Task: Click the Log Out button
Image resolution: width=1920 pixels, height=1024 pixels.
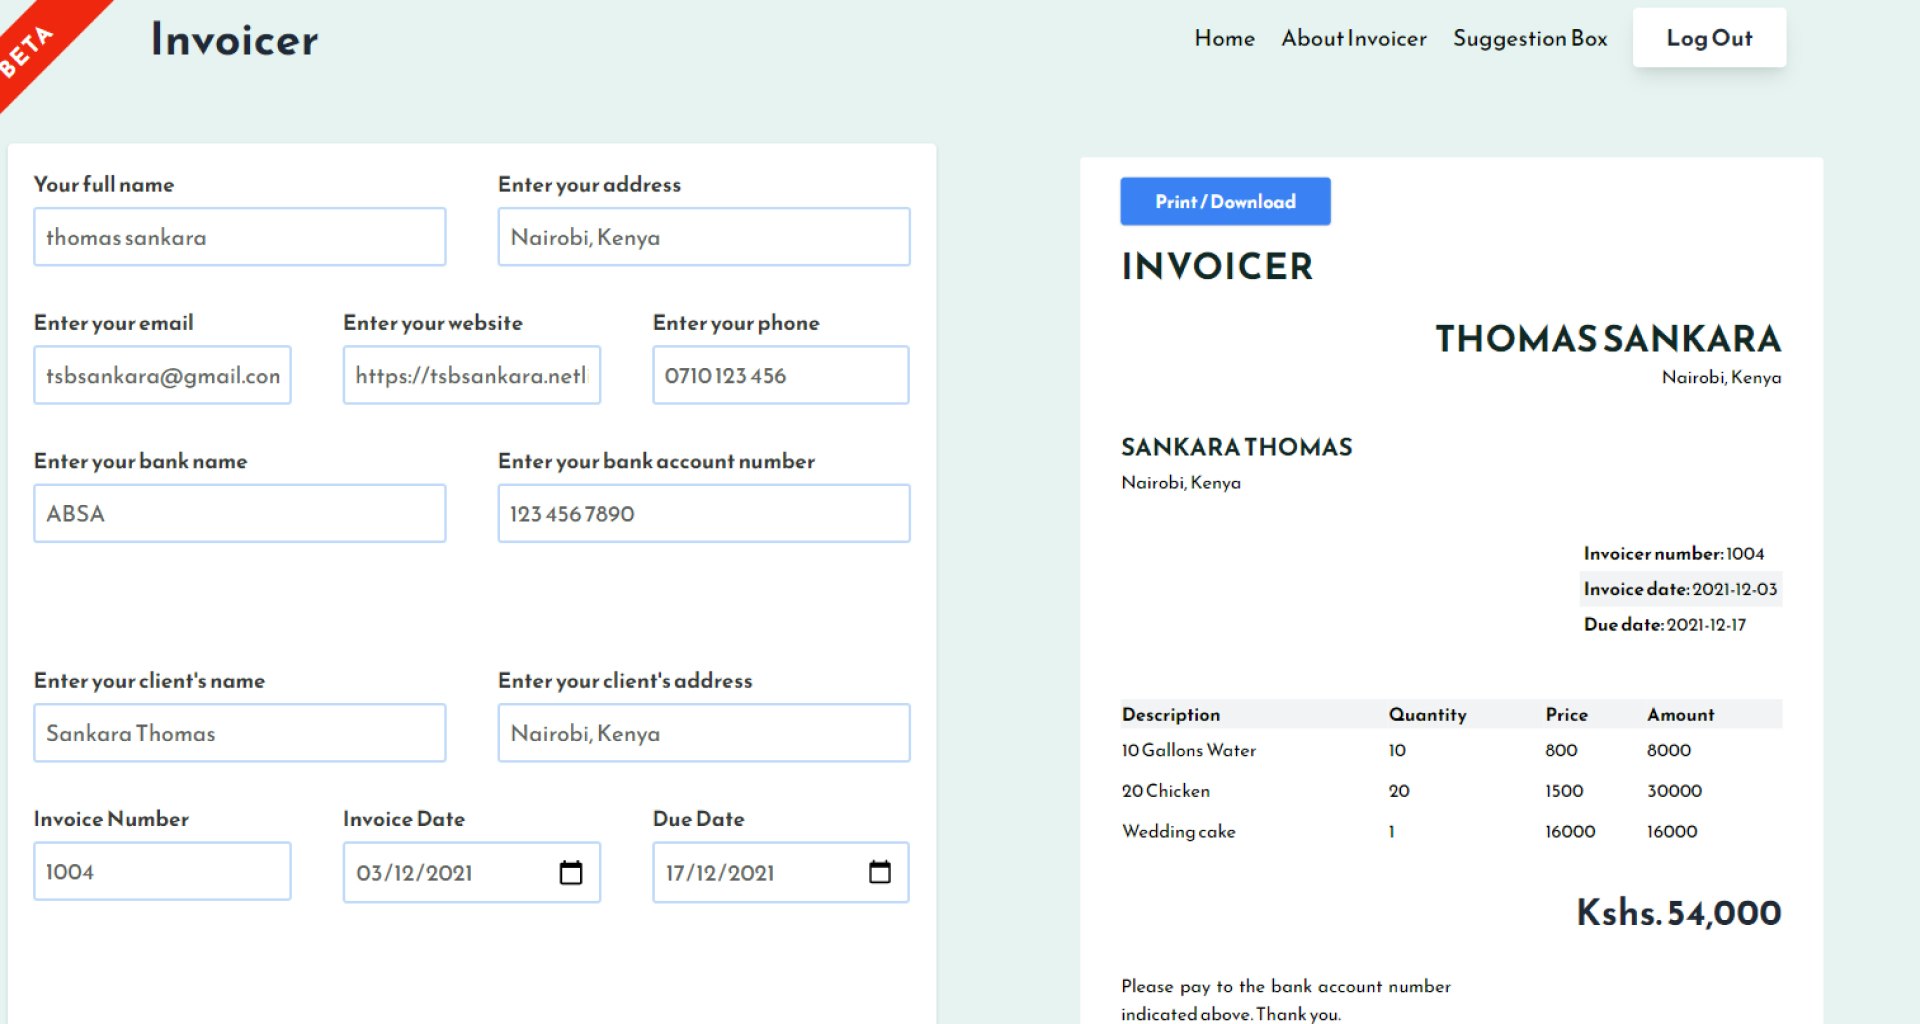Action: point(1709,37)
